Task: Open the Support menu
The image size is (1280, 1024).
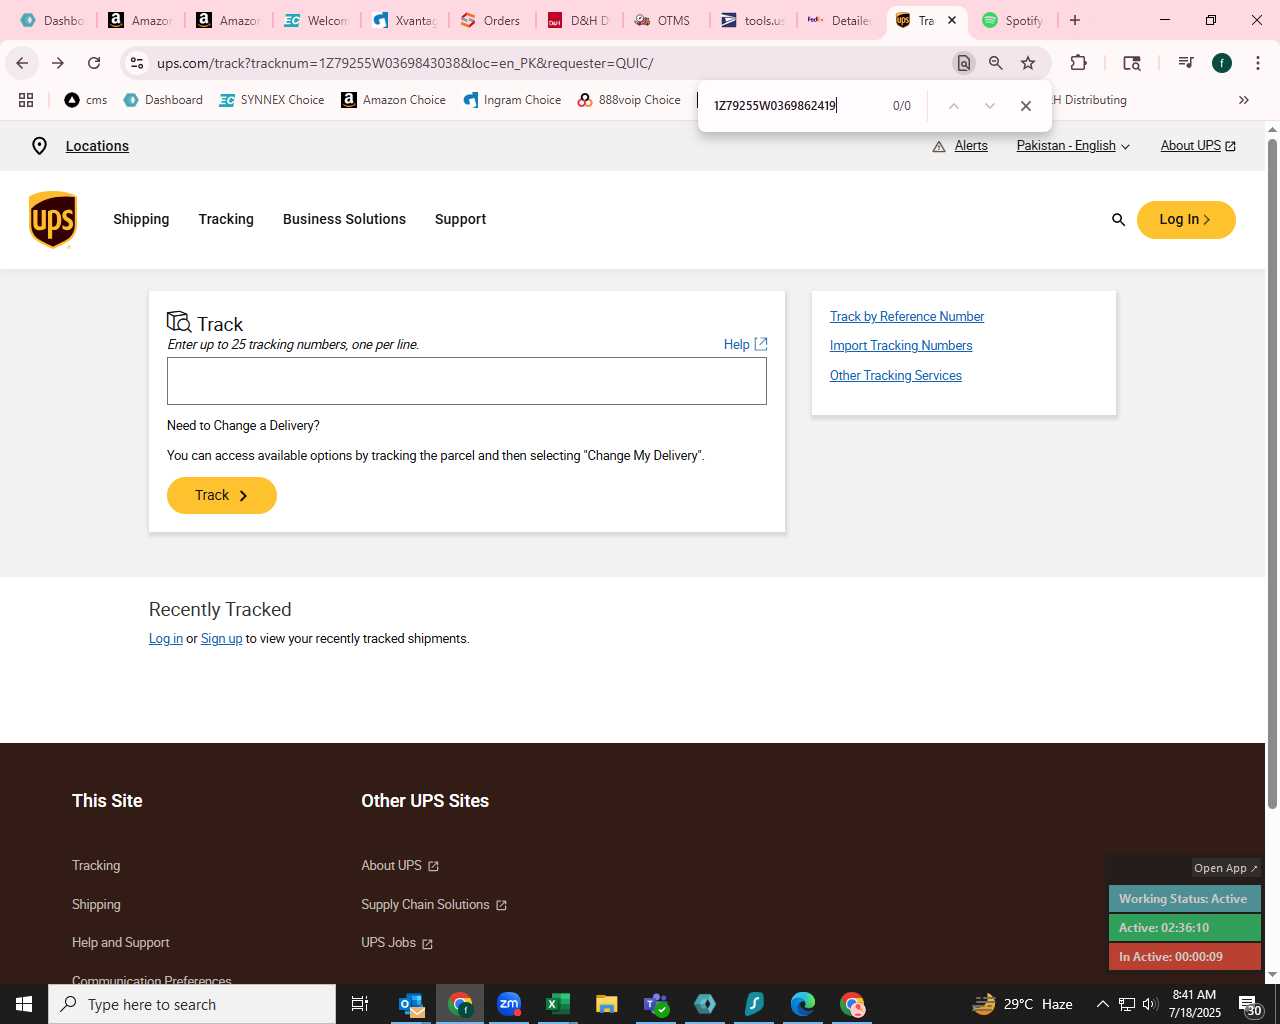Action: pos(460,219)
